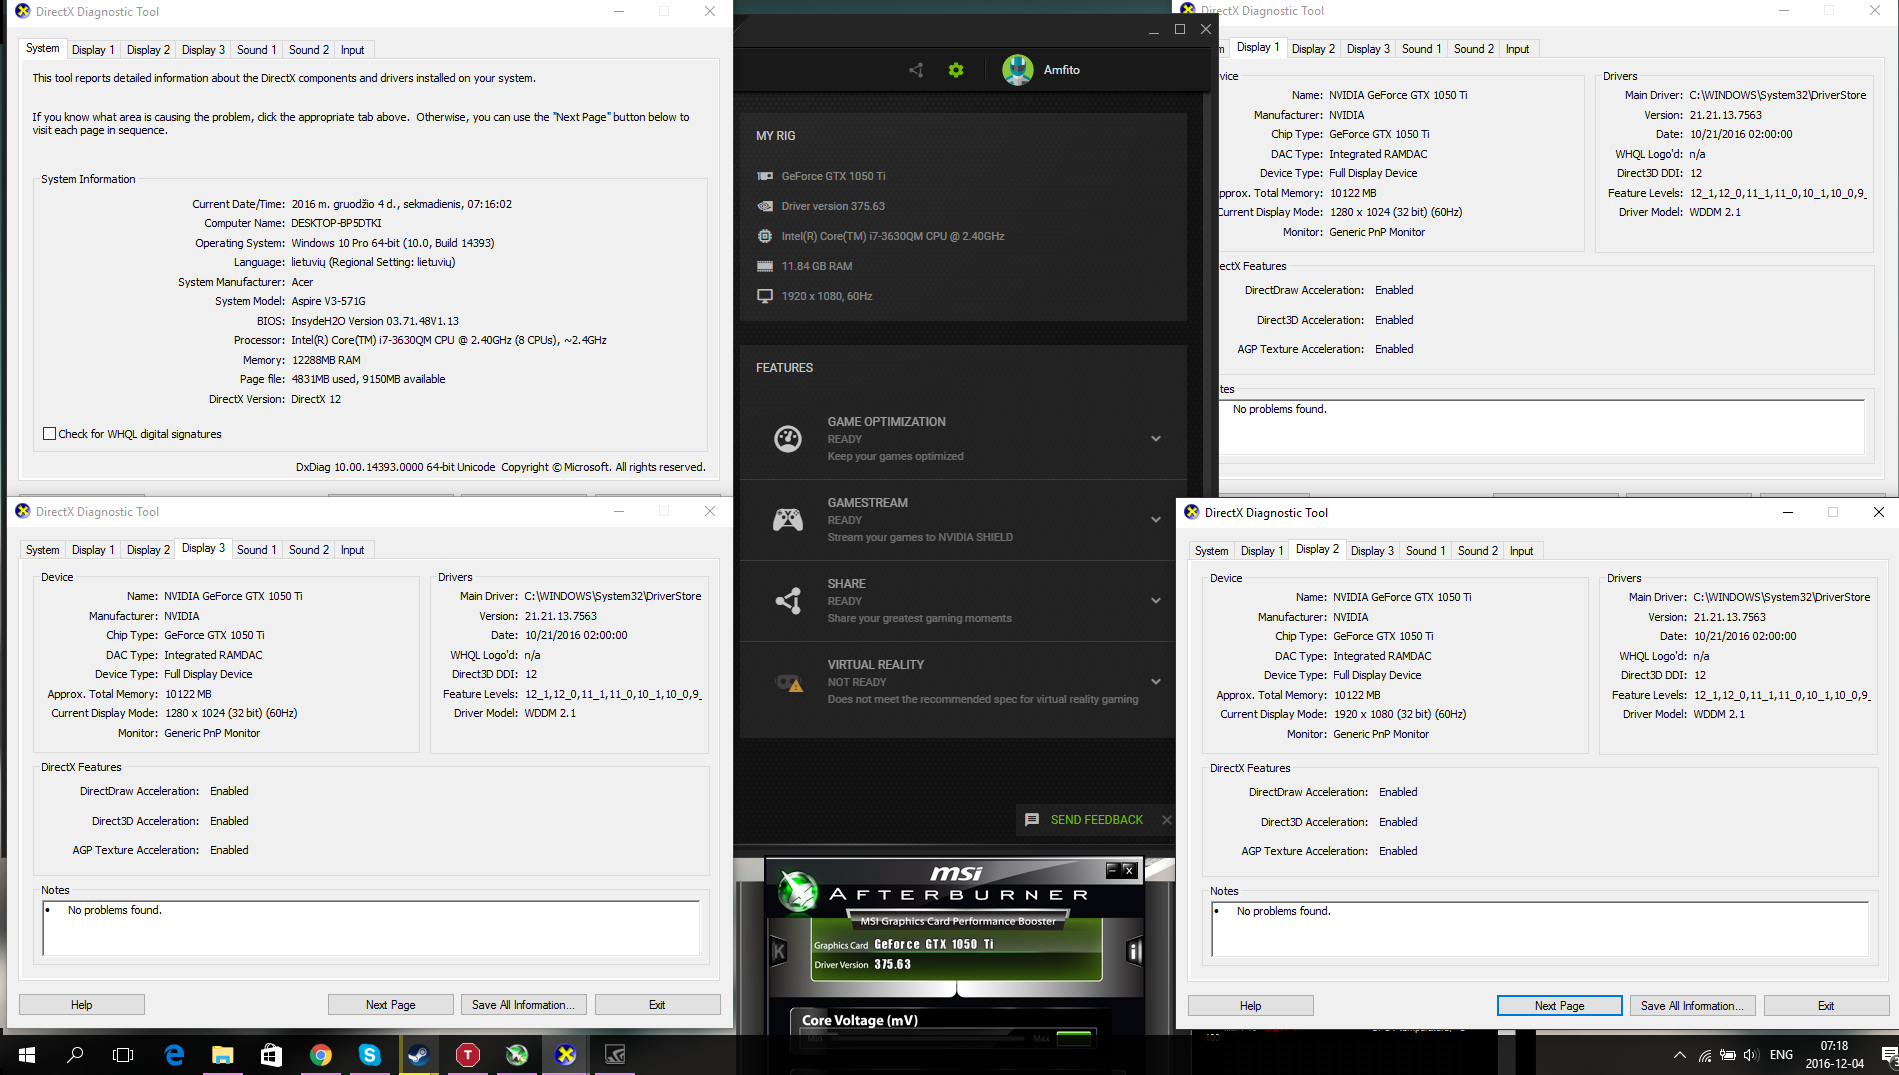
Task: Open Windows Start menu
Action: click(x=27, y=1054)
